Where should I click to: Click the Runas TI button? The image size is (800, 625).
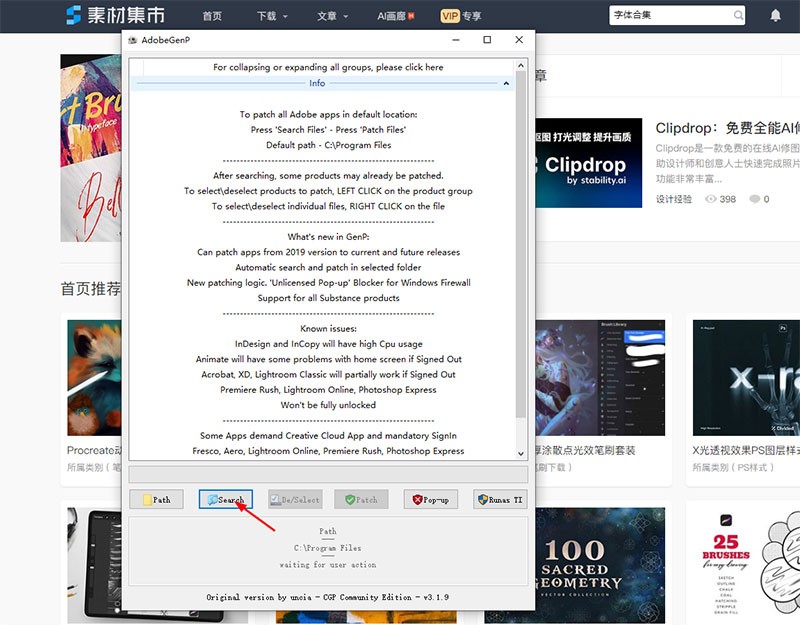[x=500, y=499]
